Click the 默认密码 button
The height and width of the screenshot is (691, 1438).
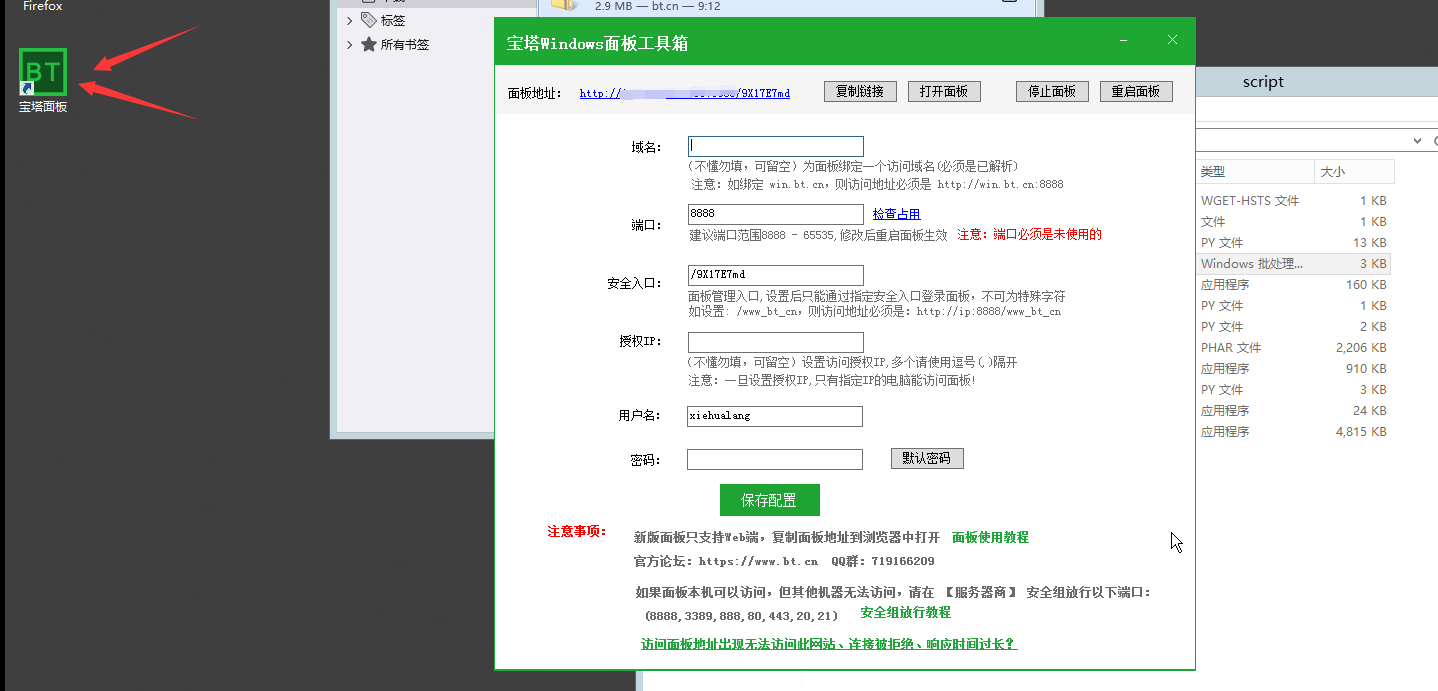[927, 458]
